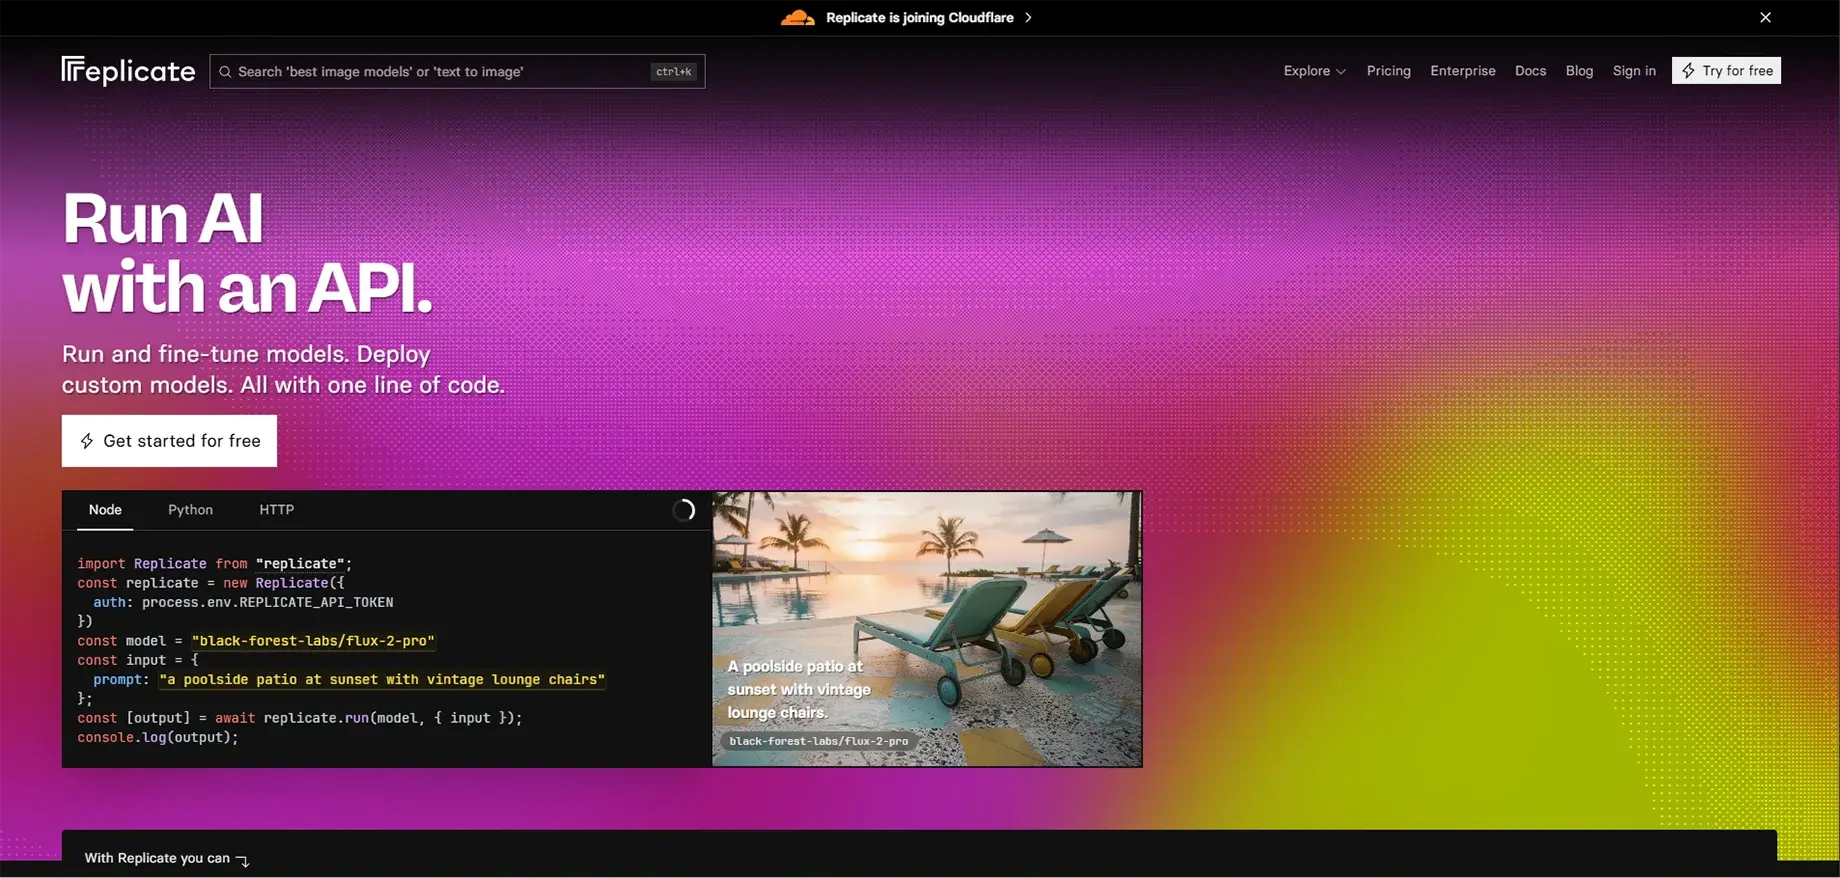Screen dimensions: 1840x878
Task: Open the 'Replicate is joining Cloudflare' announcement
Action: pos(919,18)
